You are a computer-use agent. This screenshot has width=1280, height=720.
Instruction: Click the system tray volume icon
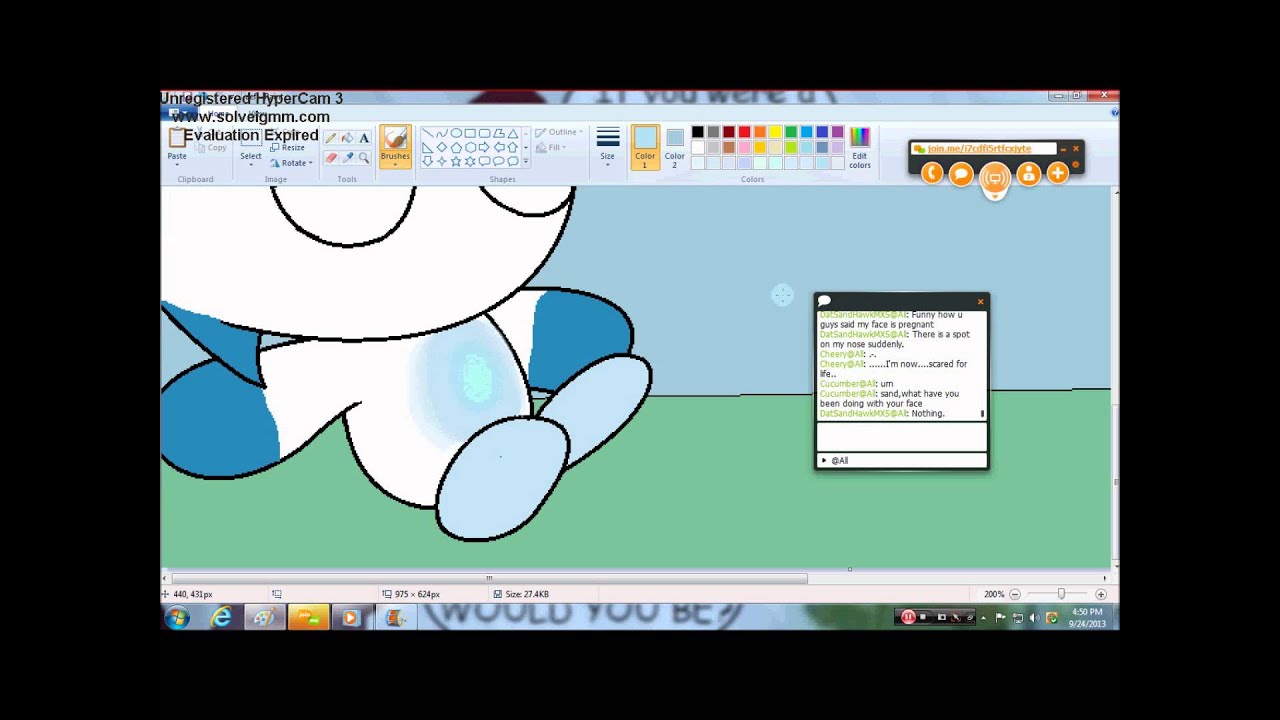1034,618
